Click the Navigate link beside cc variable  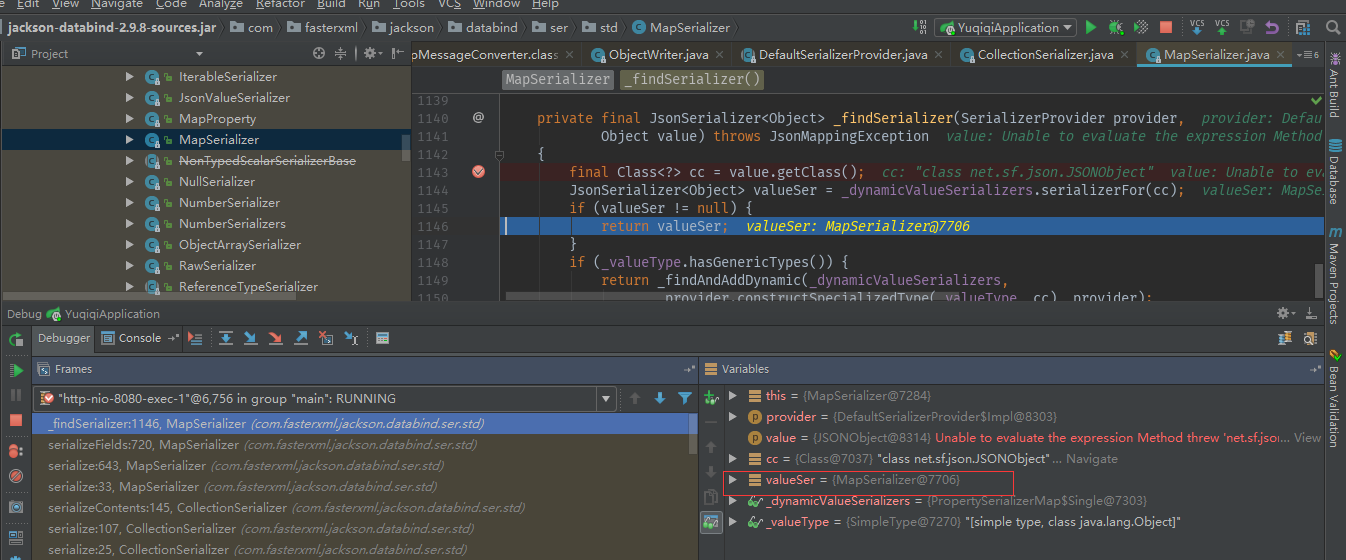click(1091, 459)
